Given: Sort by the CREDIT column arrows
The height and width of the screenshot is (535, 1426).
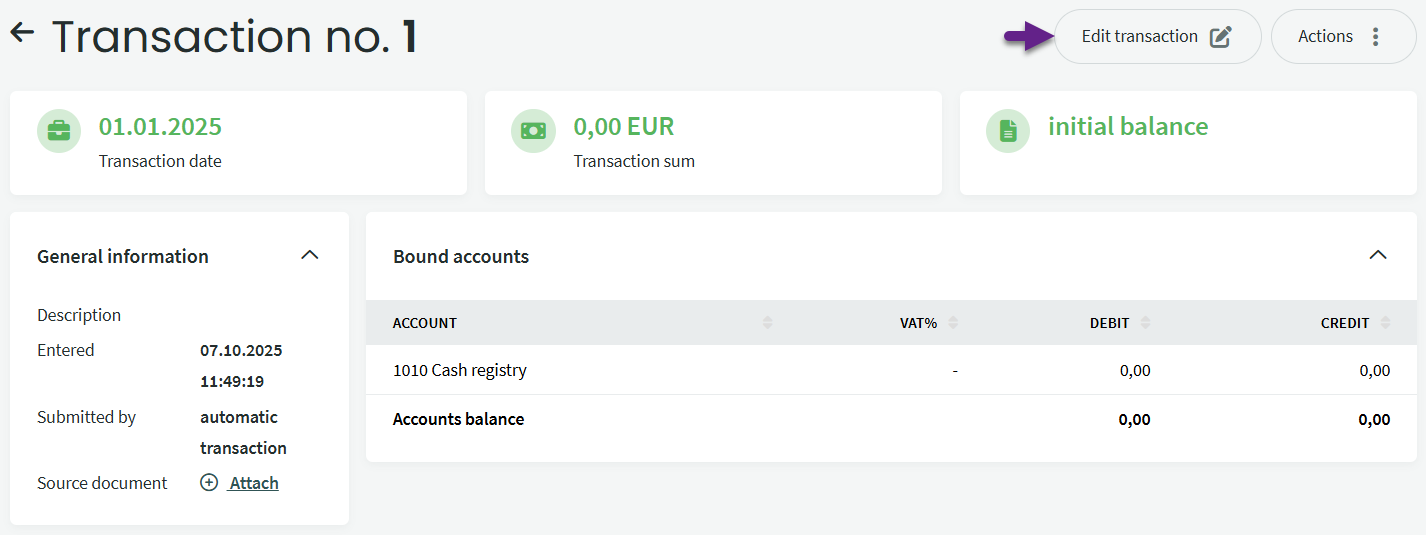Looking at the screenshot, I should [1385, 323].
